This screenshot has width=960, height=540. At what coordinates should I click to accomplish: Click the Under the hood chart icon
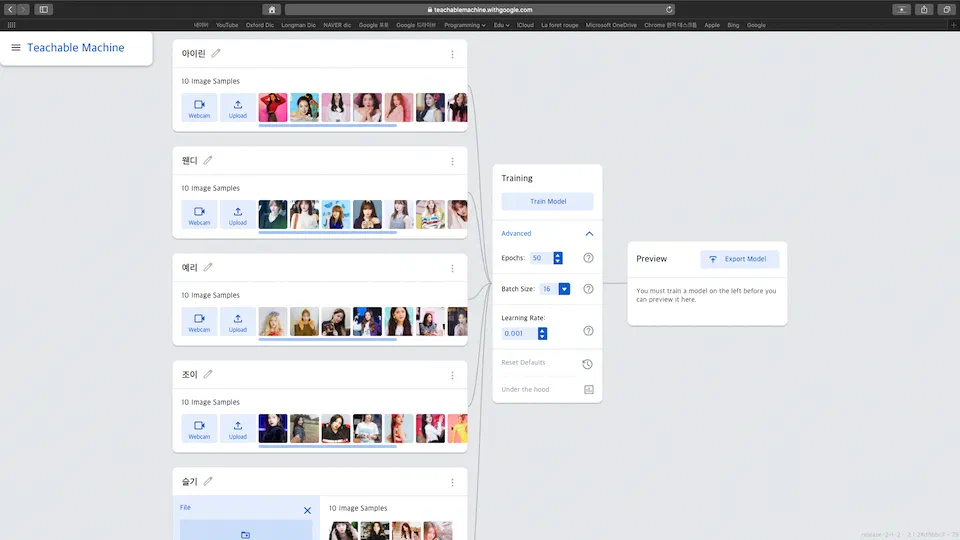pos(588,389)
